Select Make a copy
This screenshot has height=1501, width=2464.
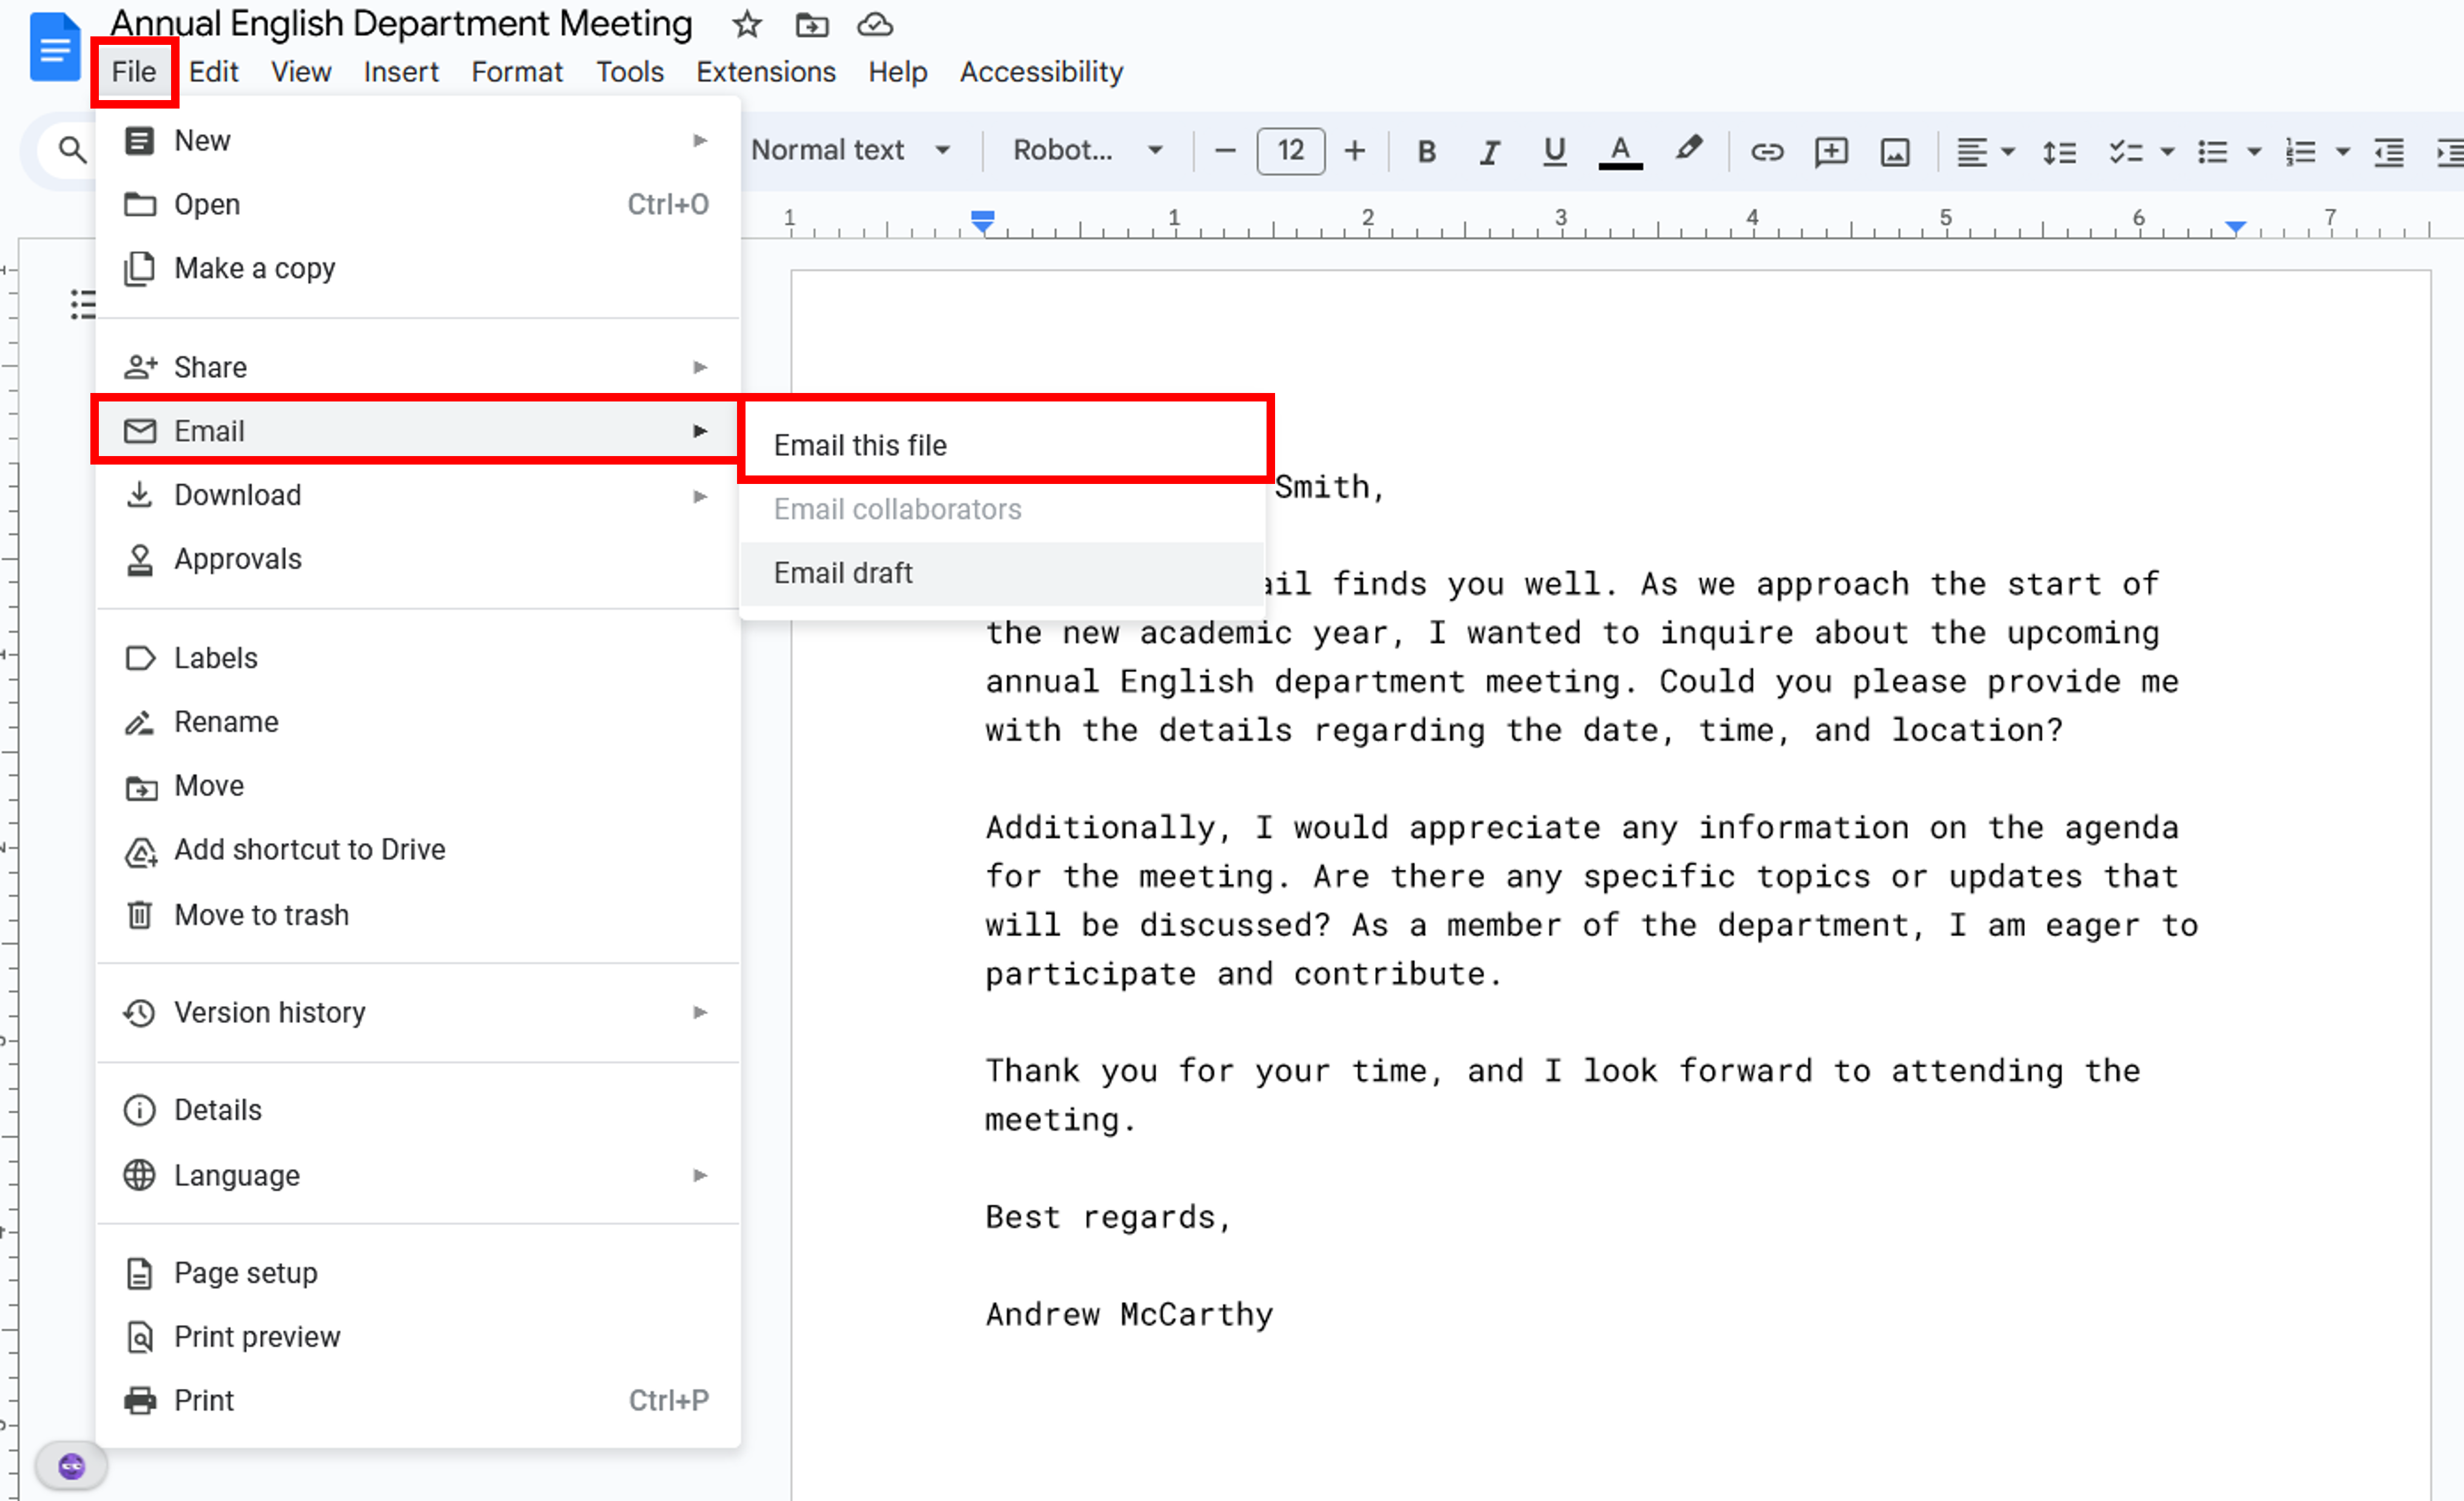[x=417, y=268]
